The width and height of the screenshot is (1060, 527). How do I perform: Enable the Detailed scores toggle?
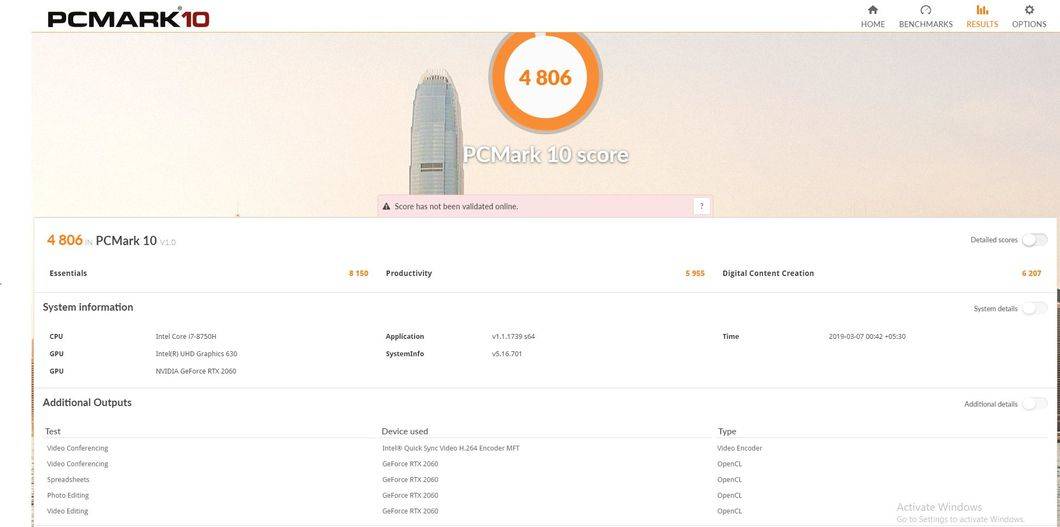pyautogui.click(x=1034, y=240)
